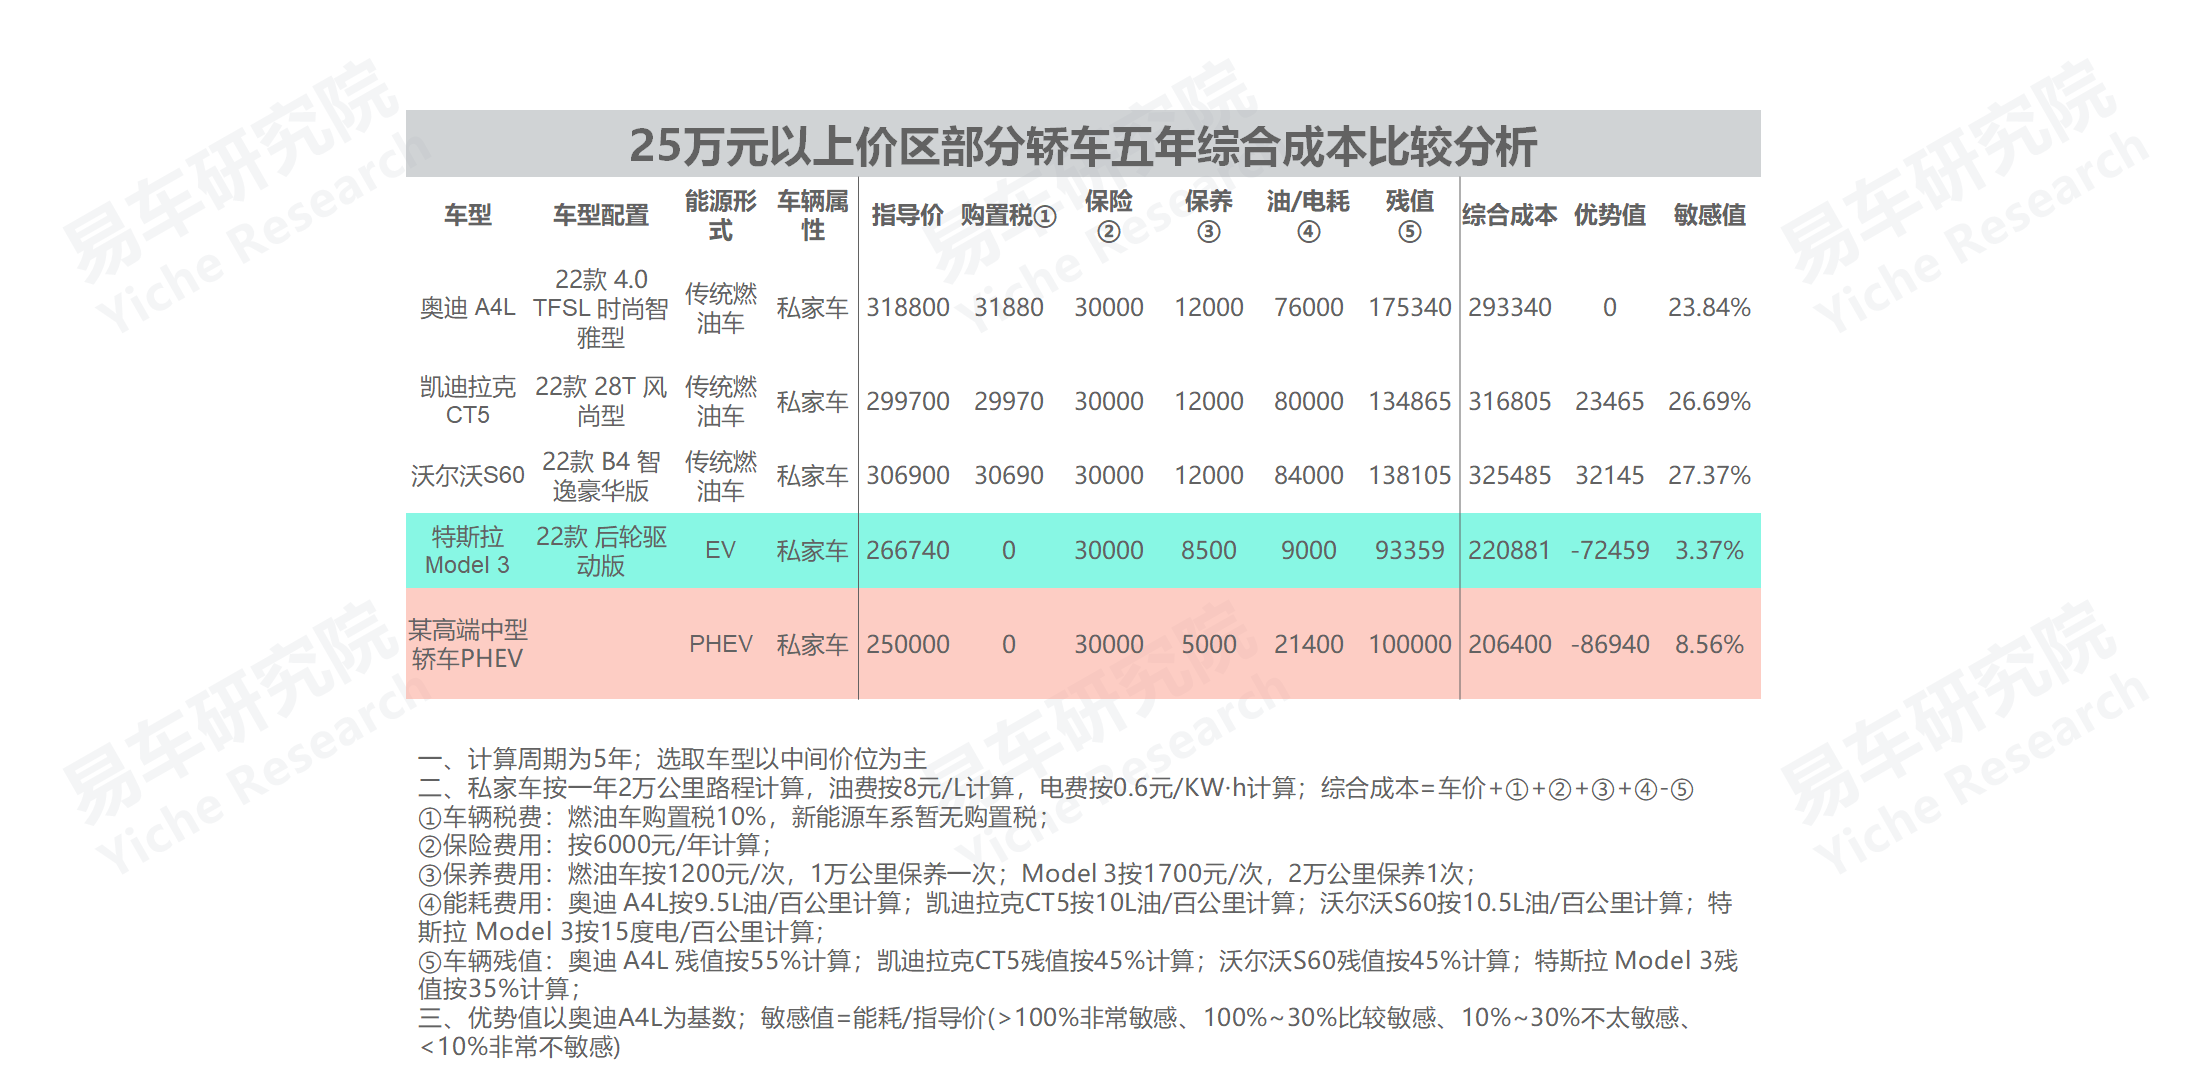Click the 3.37% sensitivity value
Image resolution: width=2209 pixels, height=1076 pixels.
tap(1710, 551)
